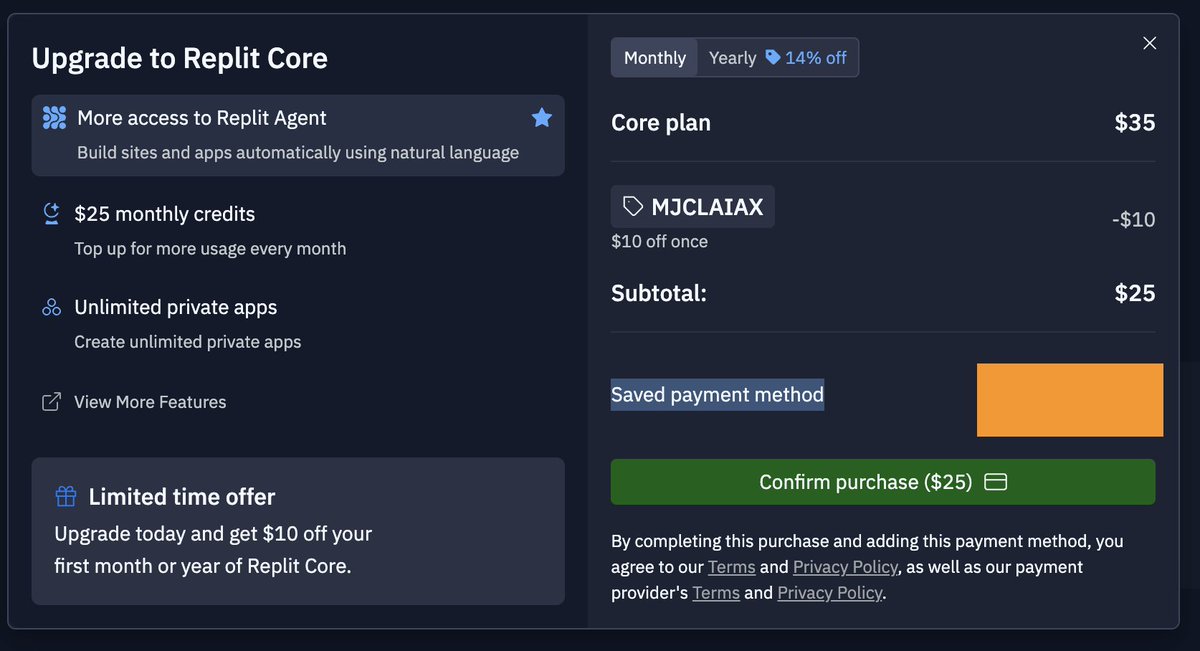Screen dimensions: 1200x651
Task: Click the $25 subtotal amount
Action: pyautogui.click(x=1135, y=293)
